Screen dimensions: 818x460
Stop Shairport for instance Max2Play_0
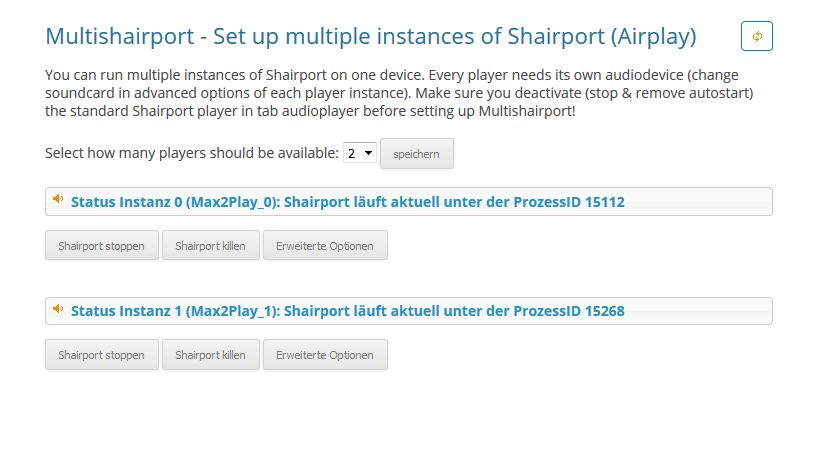pyautogui.click(x=102, y=246)
